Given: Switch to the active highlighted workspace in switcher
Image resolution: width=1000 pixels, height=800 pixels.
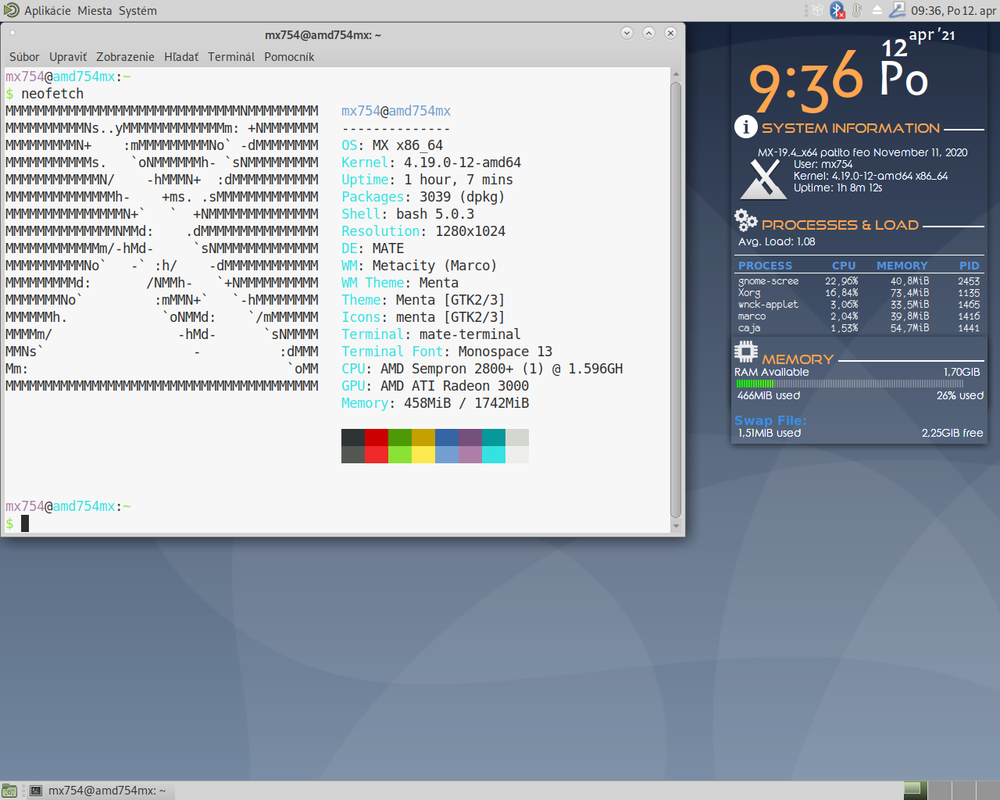Looking at the screenshot, I should tap(915, 790).
